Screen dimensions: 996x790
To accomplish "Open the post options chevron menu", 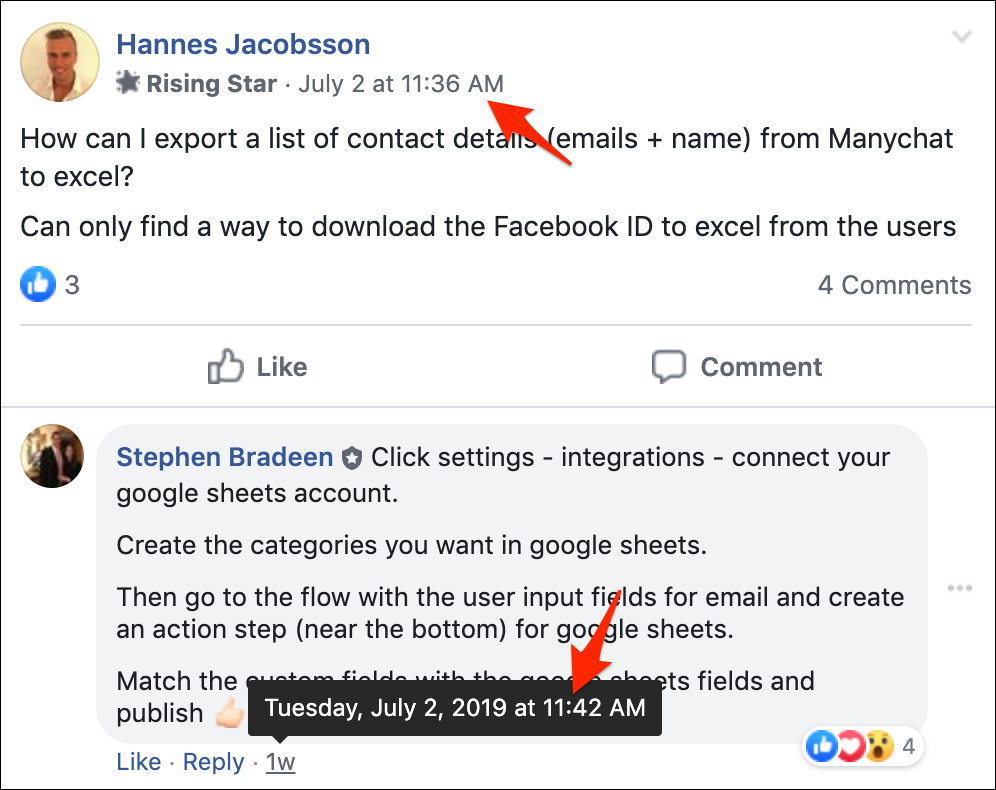I will [x=961, y=38].
